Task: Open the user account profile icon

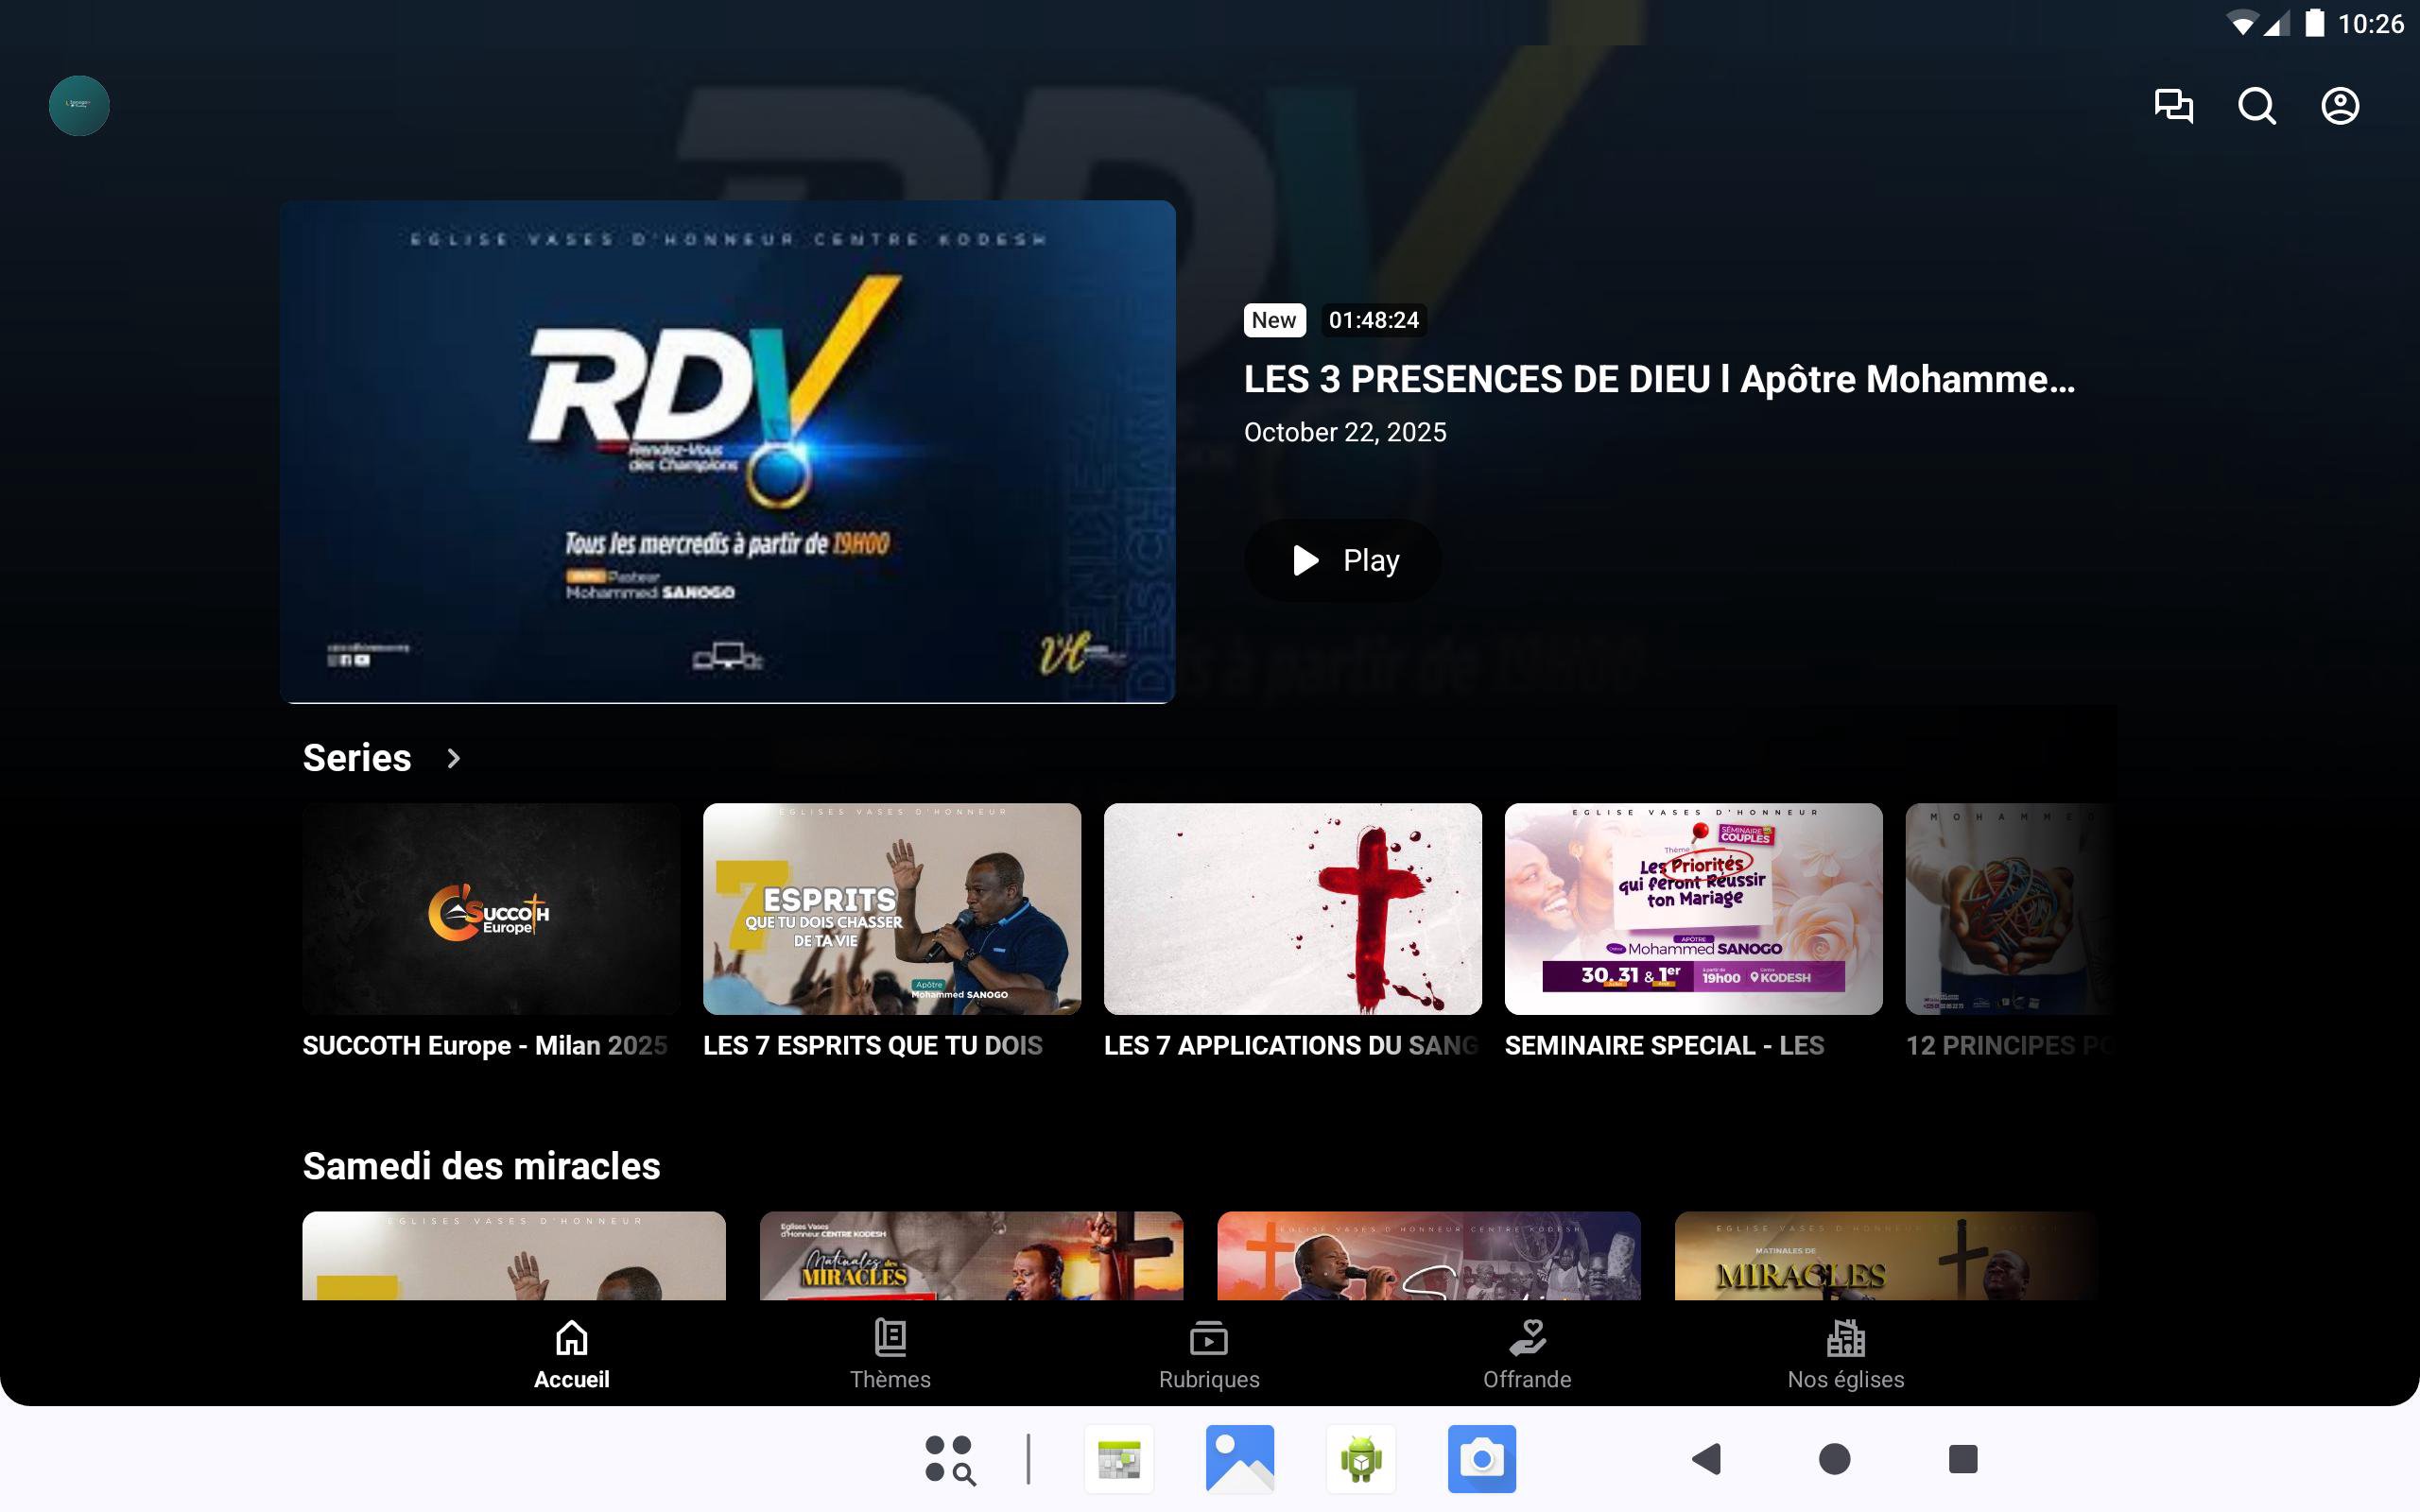Action: 2339,106
